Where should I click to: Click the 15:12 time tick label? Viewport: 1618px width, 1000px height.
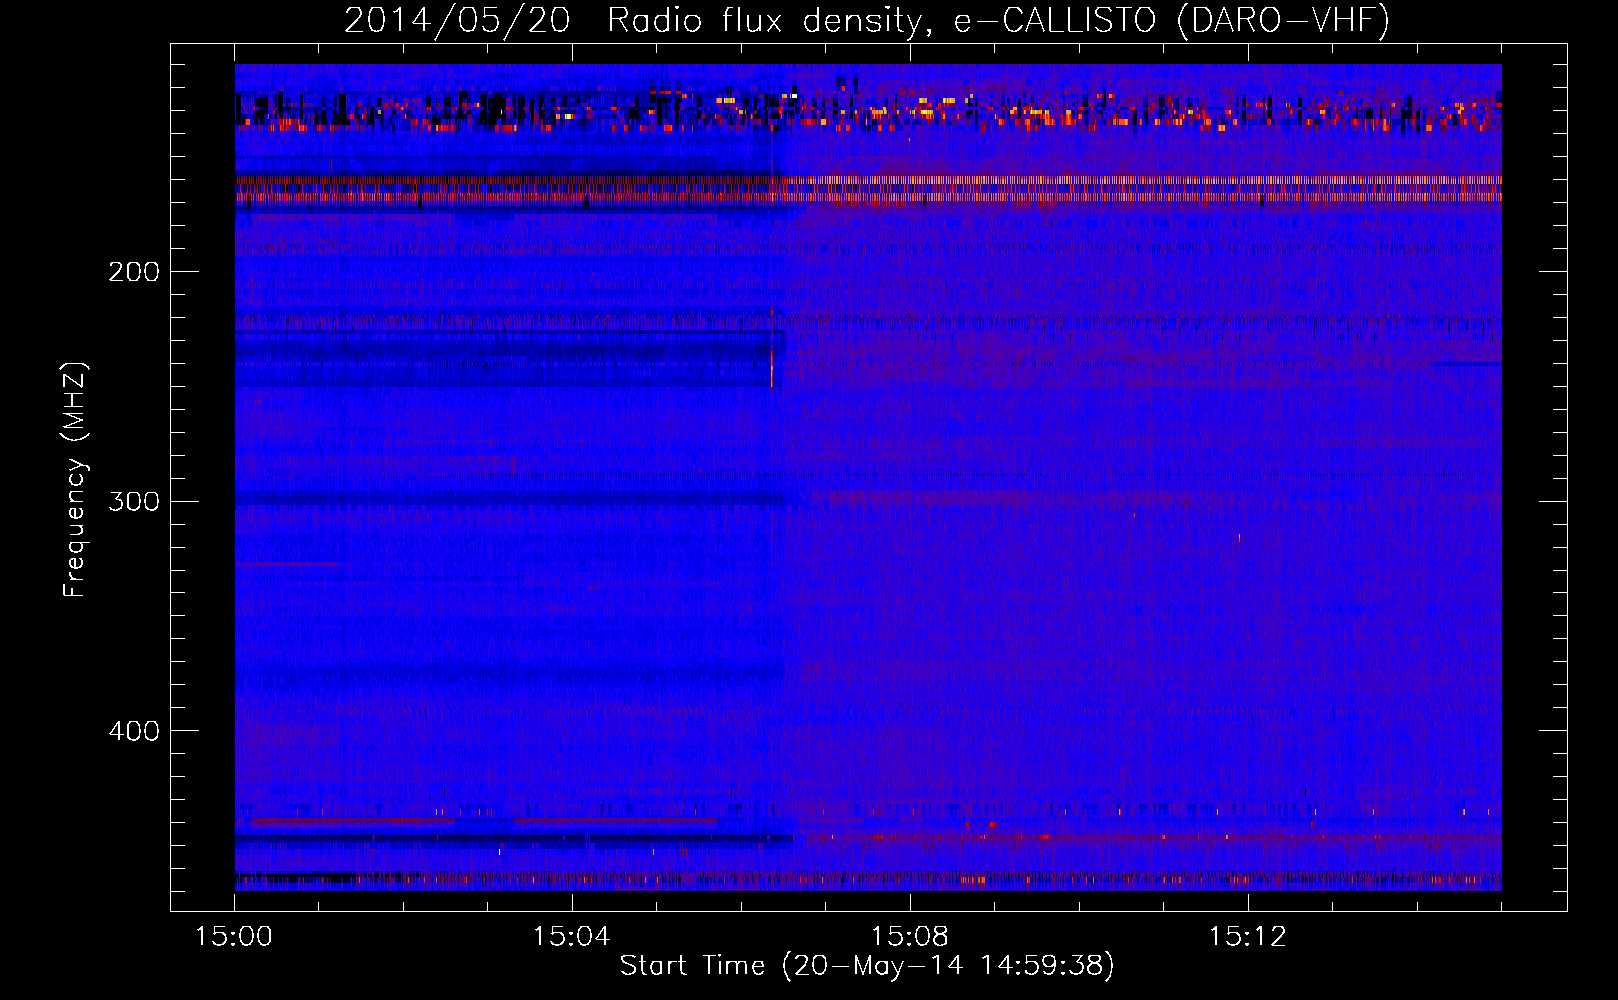pyautogui.click(x=1247, y=936)
